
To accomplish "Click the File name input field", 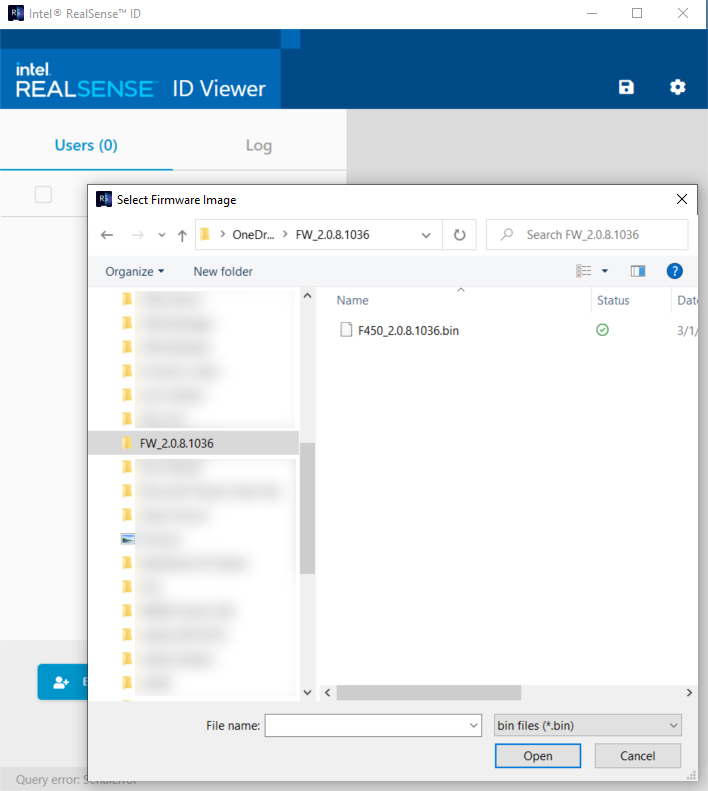I will [x=367, y=725].
